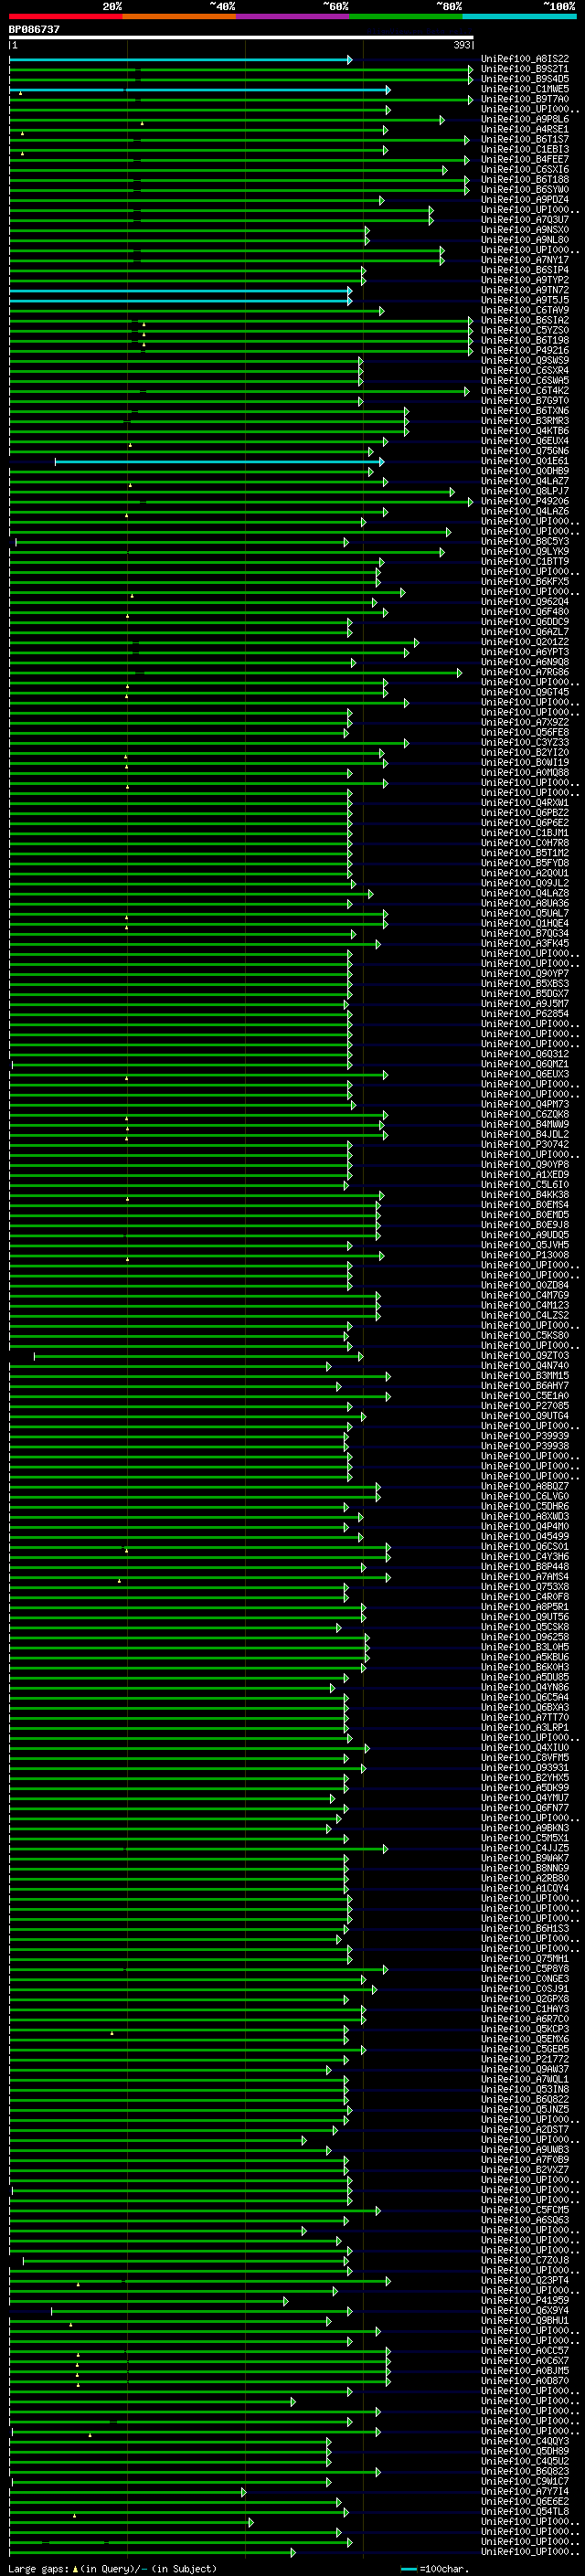Open hit UniRef100_B4FEE7

click(x=525, y=159)
